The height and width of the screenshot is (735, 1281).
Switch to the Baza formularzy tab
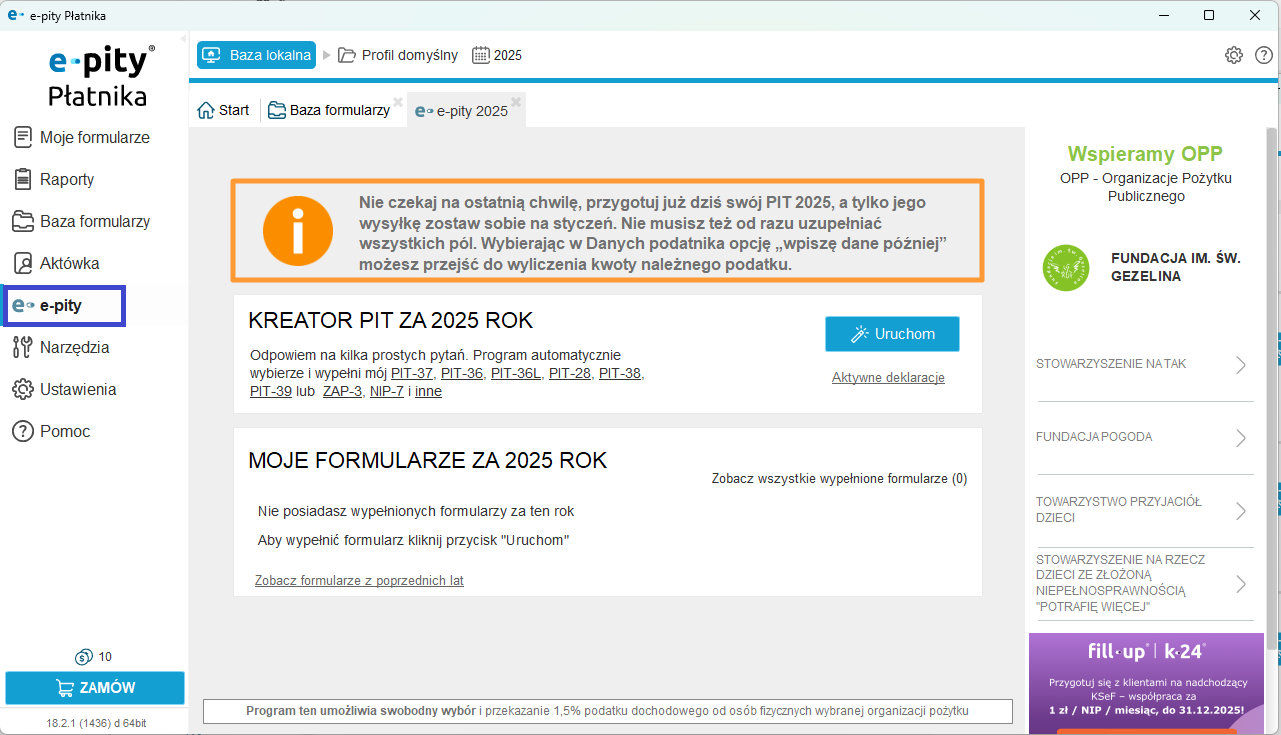[x=329, y=110]
